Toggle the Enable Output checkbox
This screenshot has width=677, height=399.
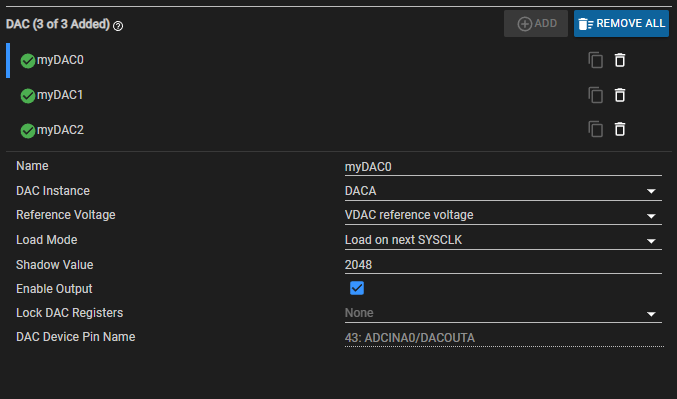(357, 288)
